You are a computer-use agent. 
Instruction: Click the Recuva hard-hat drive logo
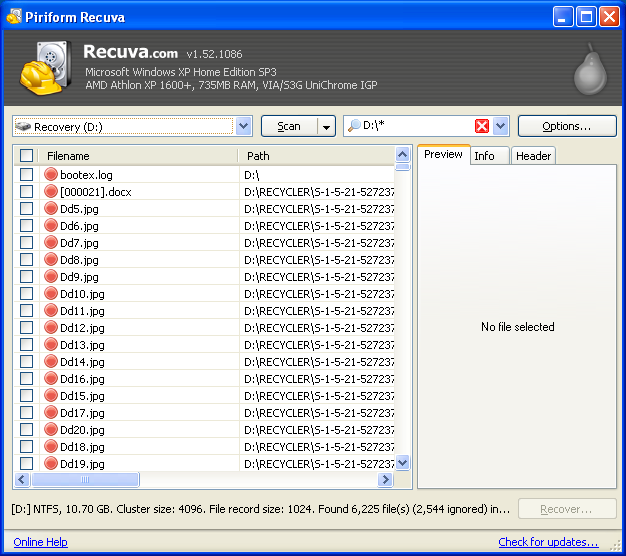[46, 67]
